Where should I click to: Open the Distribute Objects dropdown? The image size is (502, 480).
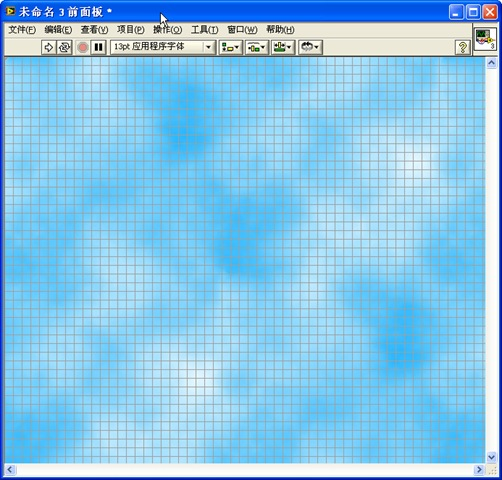point(257,47)
